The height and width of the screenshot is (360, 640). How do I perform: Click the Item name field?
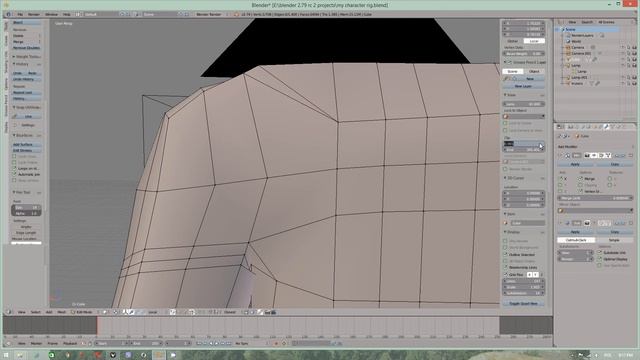click(527, 223)
